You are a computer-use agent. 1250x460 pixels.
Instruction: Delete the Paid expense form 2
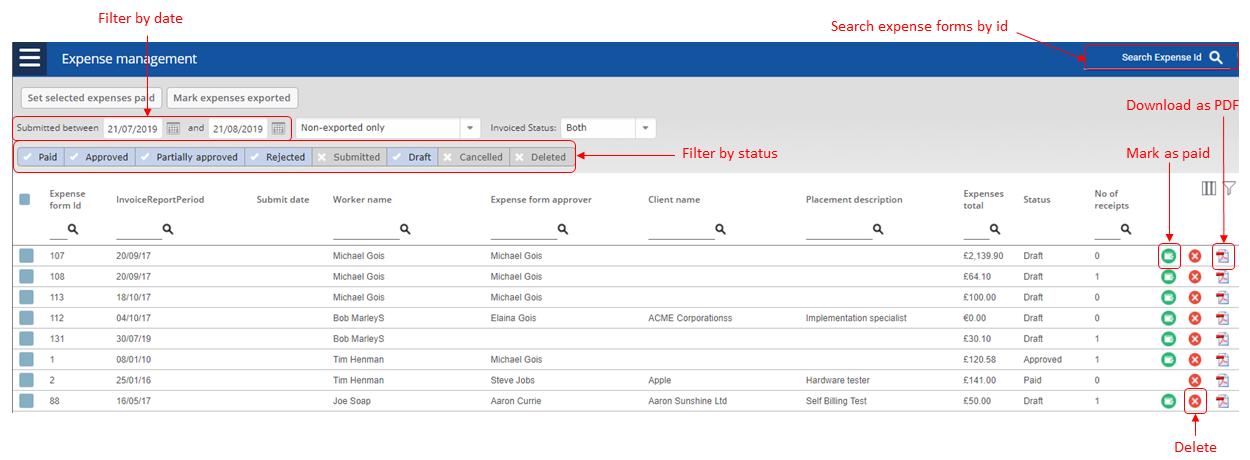[1194, 381]
